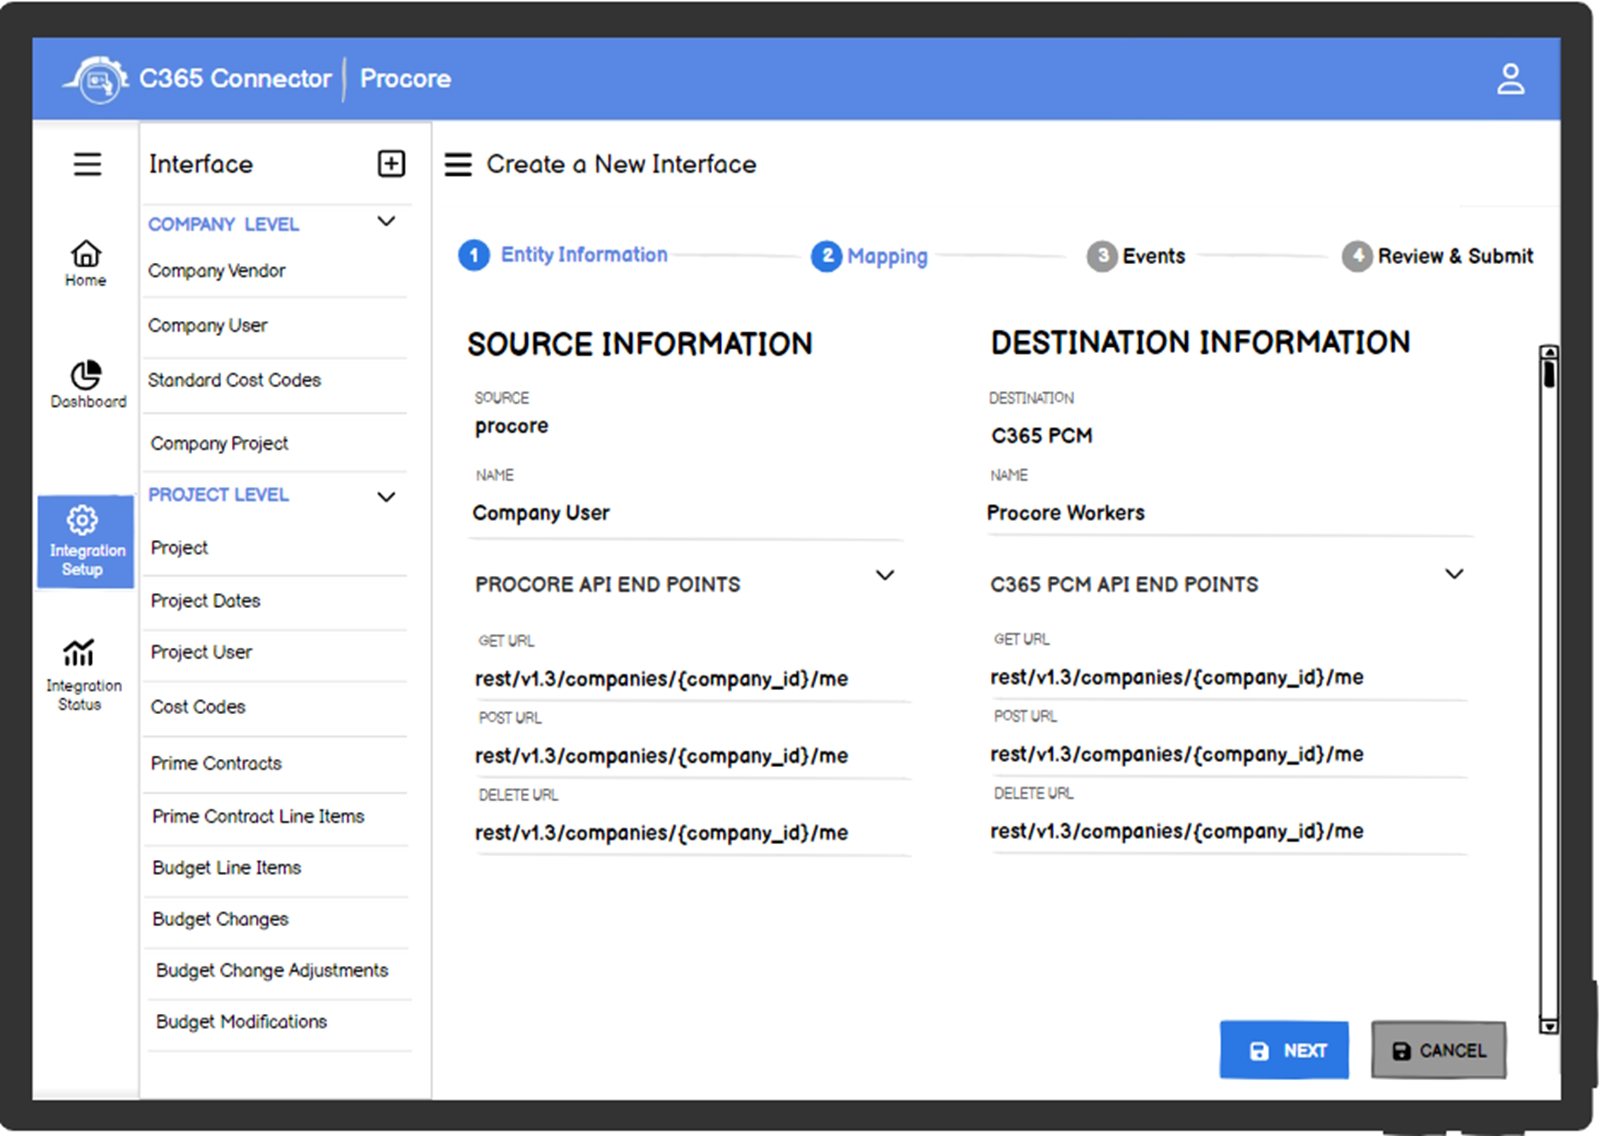Open Cost Codes interface
The height and width of the screenshot is (1136, 1602).
198,707
